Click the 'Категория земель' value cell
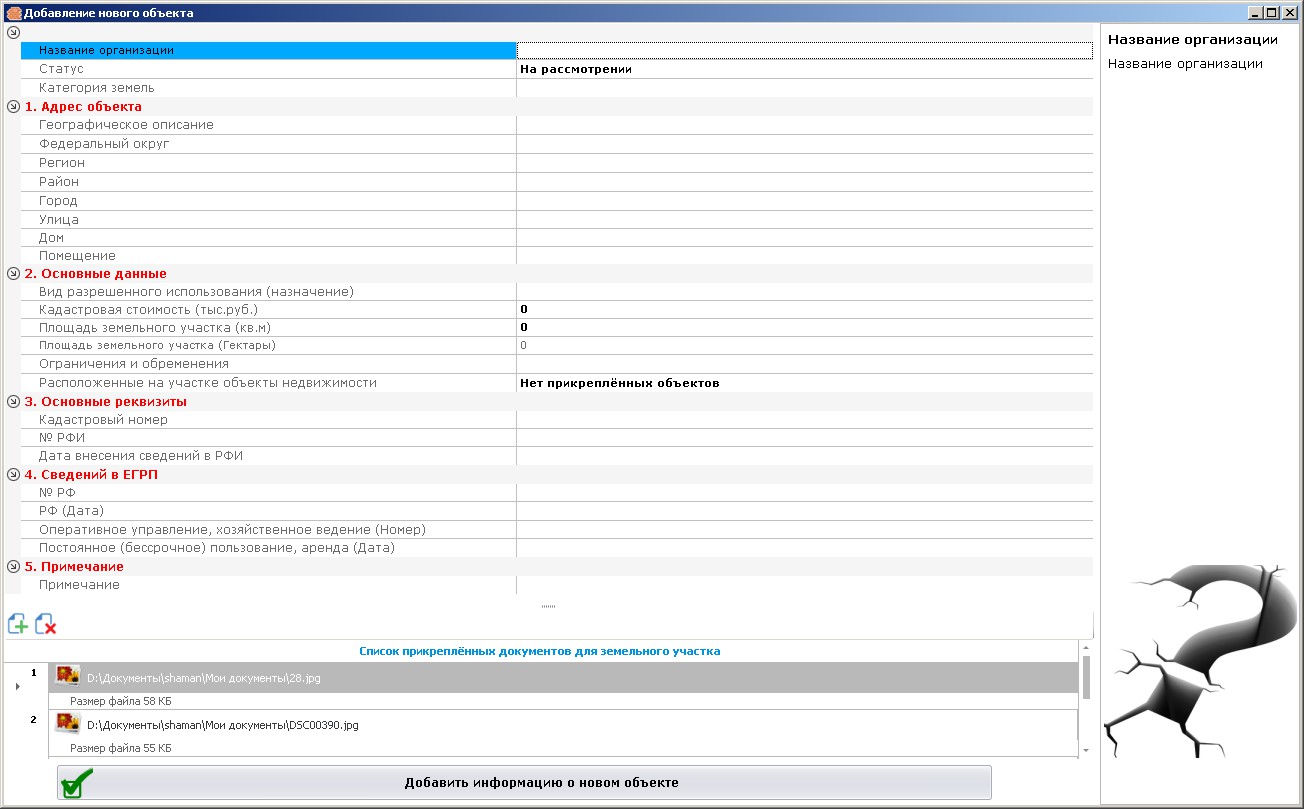 [804, 88]
